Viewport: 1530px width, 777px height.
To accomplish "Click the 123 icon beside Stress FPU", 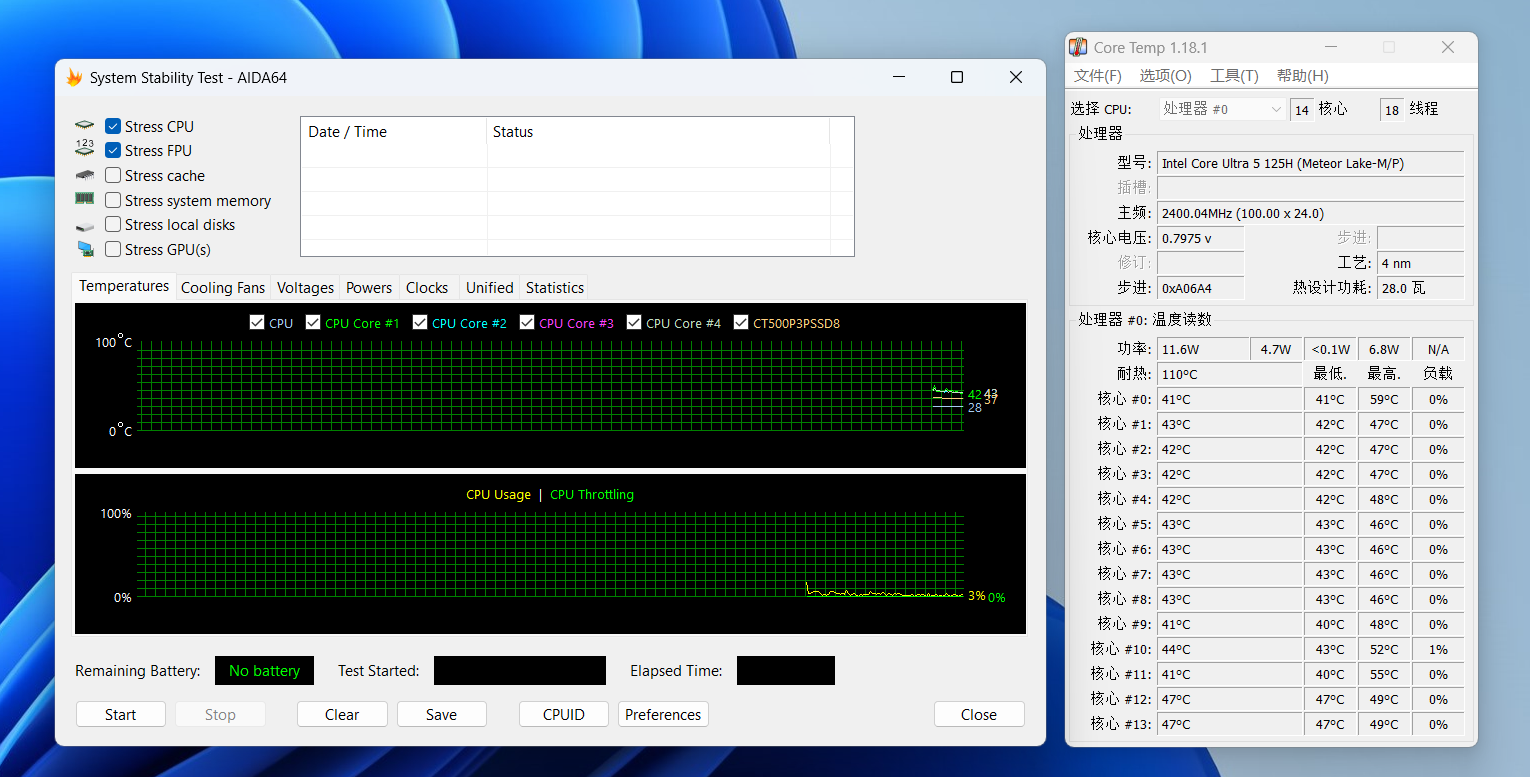I will tap(85, 149).
